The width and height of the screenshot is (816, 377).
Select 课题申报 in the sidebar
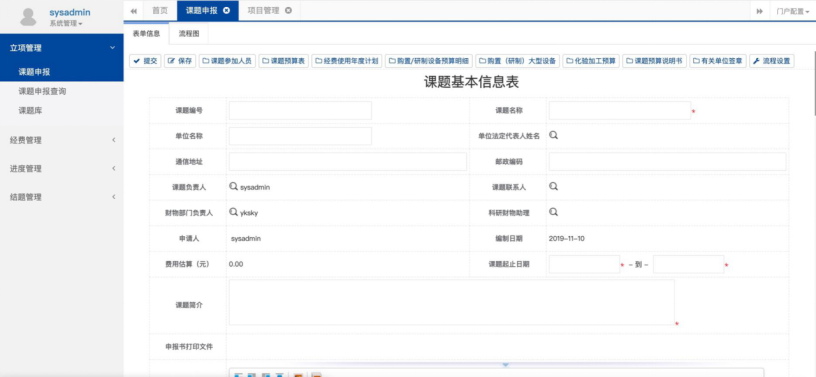point(61,72)
